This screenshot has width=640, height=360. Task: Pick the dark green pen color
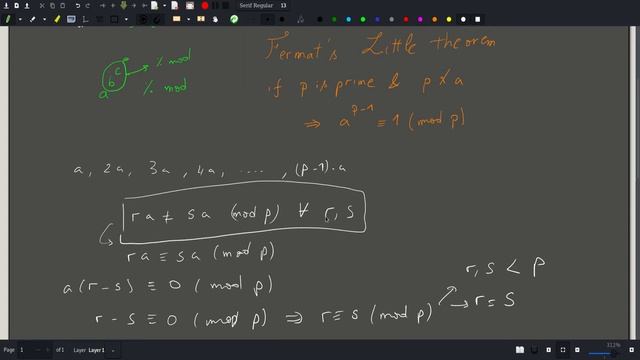tap(334, 19)
